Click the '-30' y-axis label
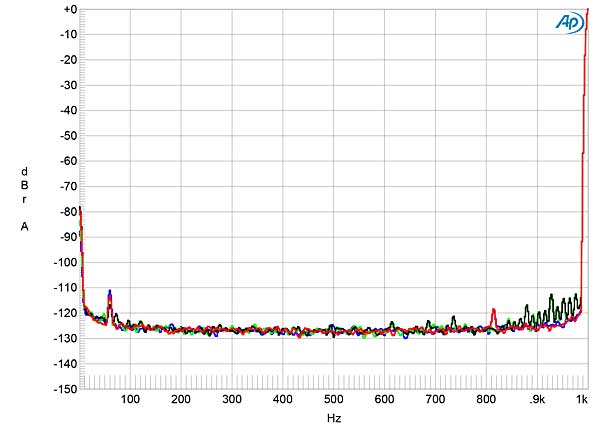 point(68,85)
